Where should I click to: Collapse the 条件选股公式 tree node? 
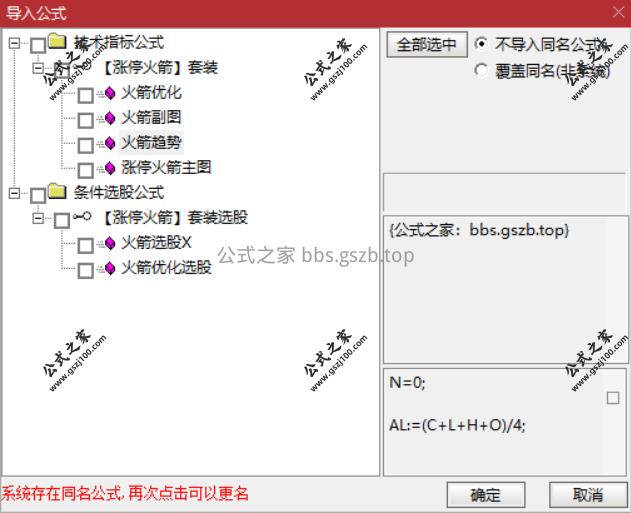(x=14, y=194)
